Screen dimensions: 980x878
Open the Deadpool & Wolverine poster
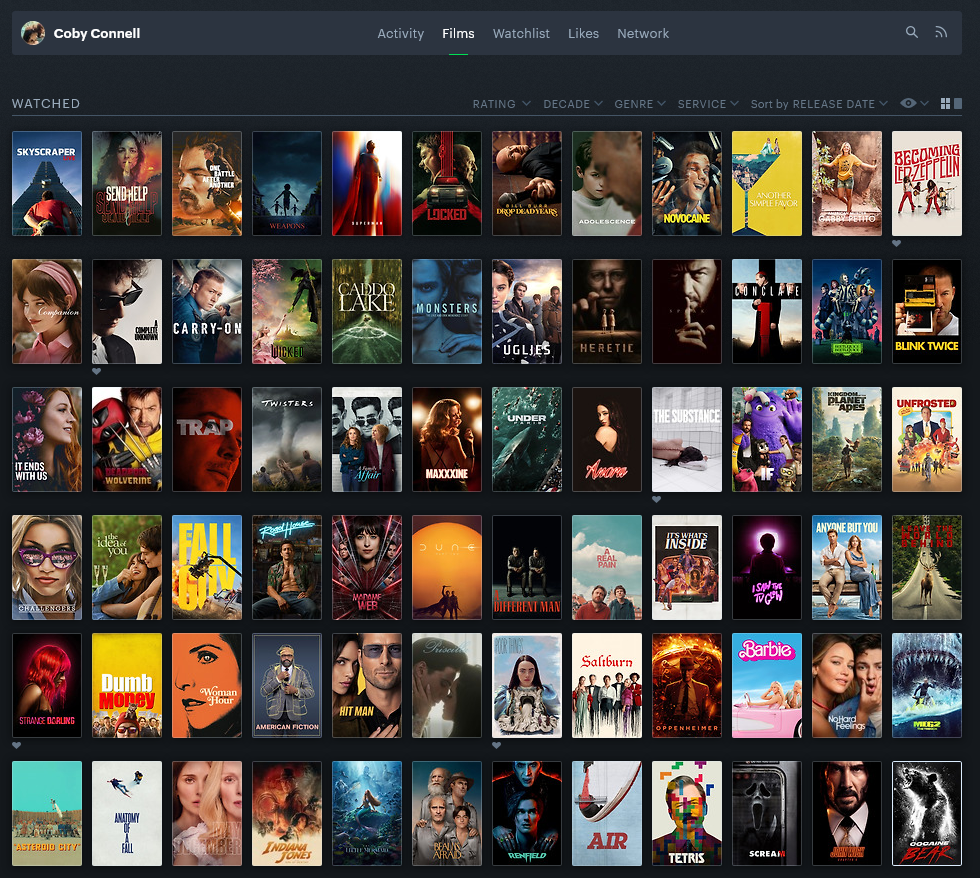[127, 439]
